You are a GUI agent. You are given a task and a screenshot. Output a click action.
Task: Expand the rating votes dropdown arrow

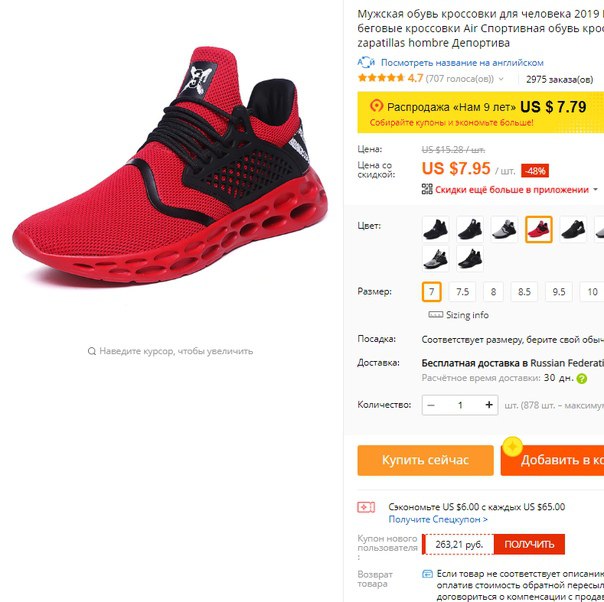pyautogui.click(x=501, y=79)
